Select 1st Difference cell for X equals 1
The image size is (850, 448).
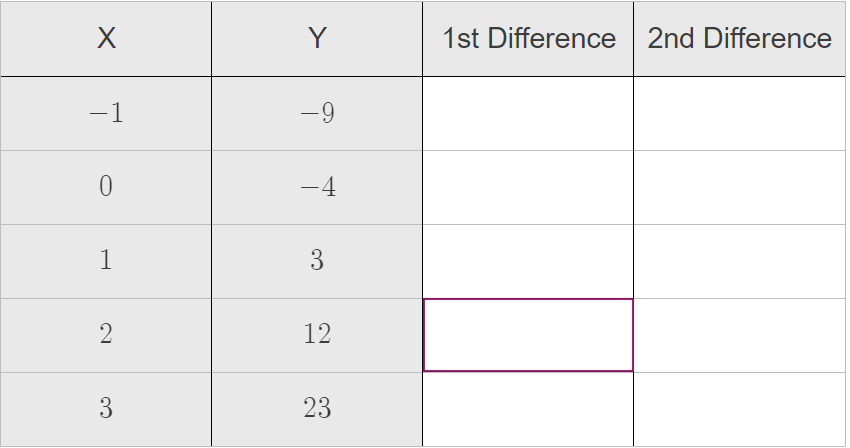point(528,261)
